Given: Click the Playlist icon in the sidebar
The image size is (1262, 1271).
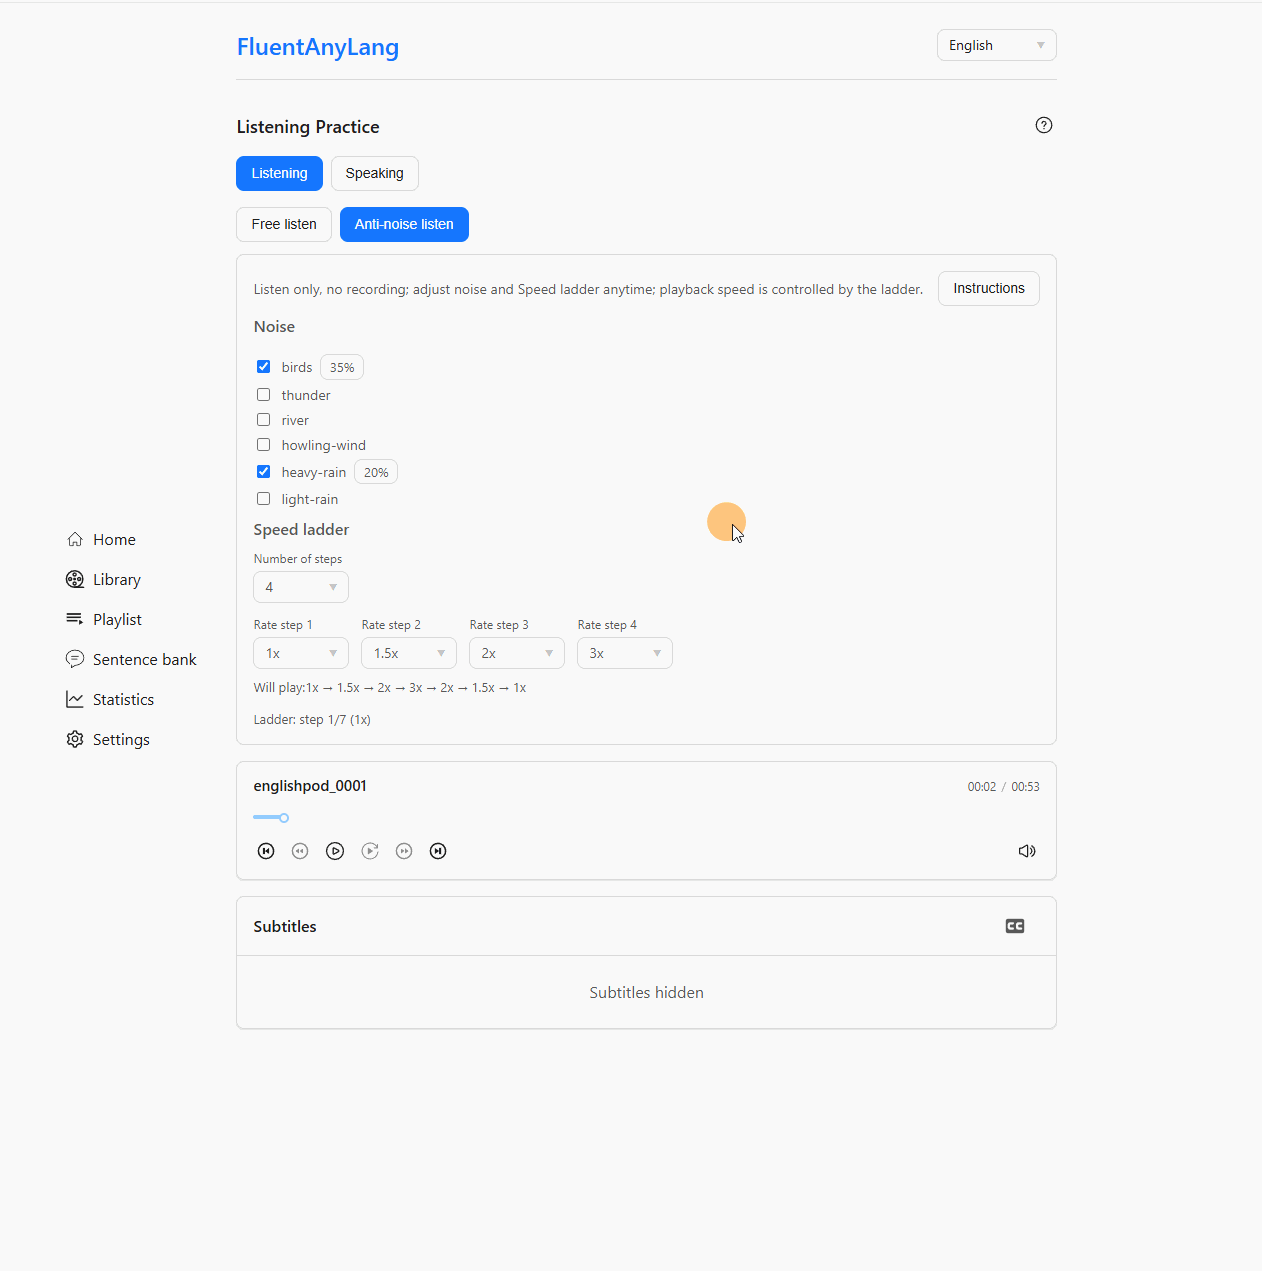Looking at the screenshot, I should [x=75, y=619].
